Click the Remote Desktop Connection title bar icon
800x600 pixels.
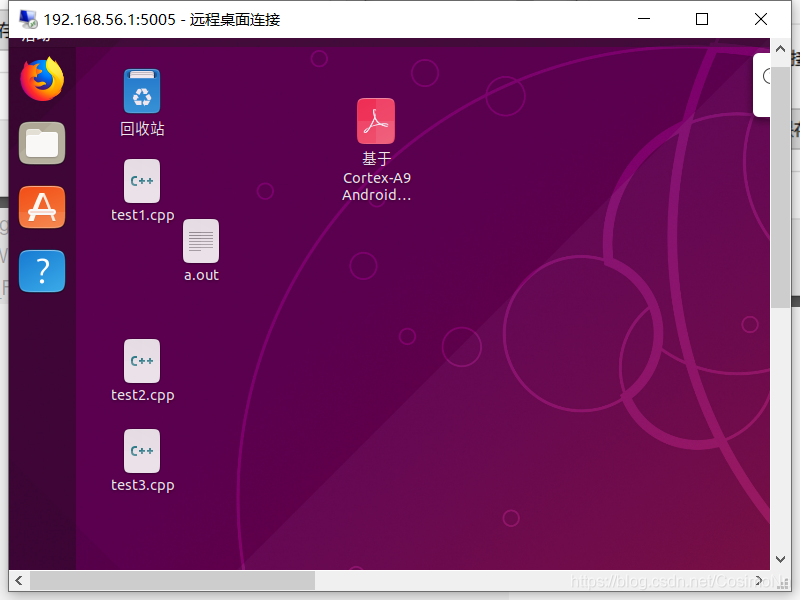[28, 19]
